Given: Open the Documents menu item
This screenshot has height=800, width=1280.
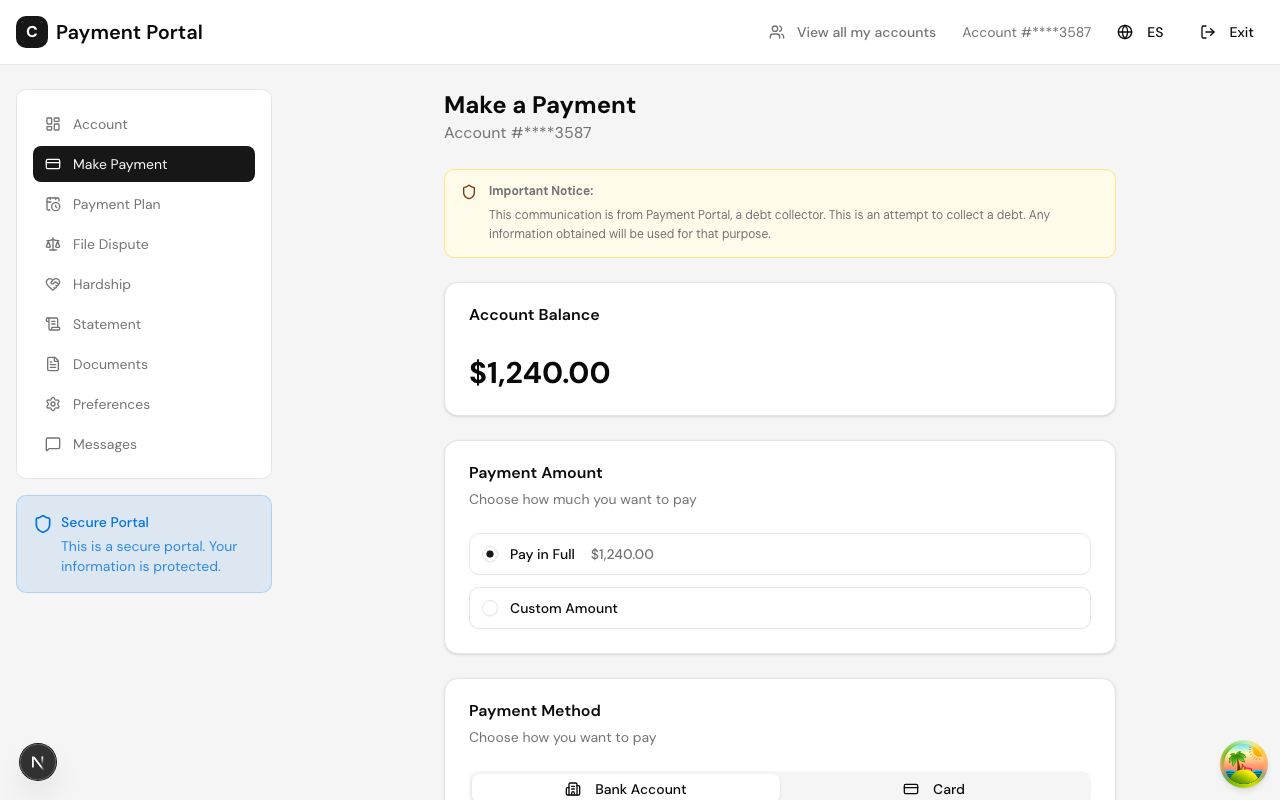Looking at the screenshot, I should point(144,364).
